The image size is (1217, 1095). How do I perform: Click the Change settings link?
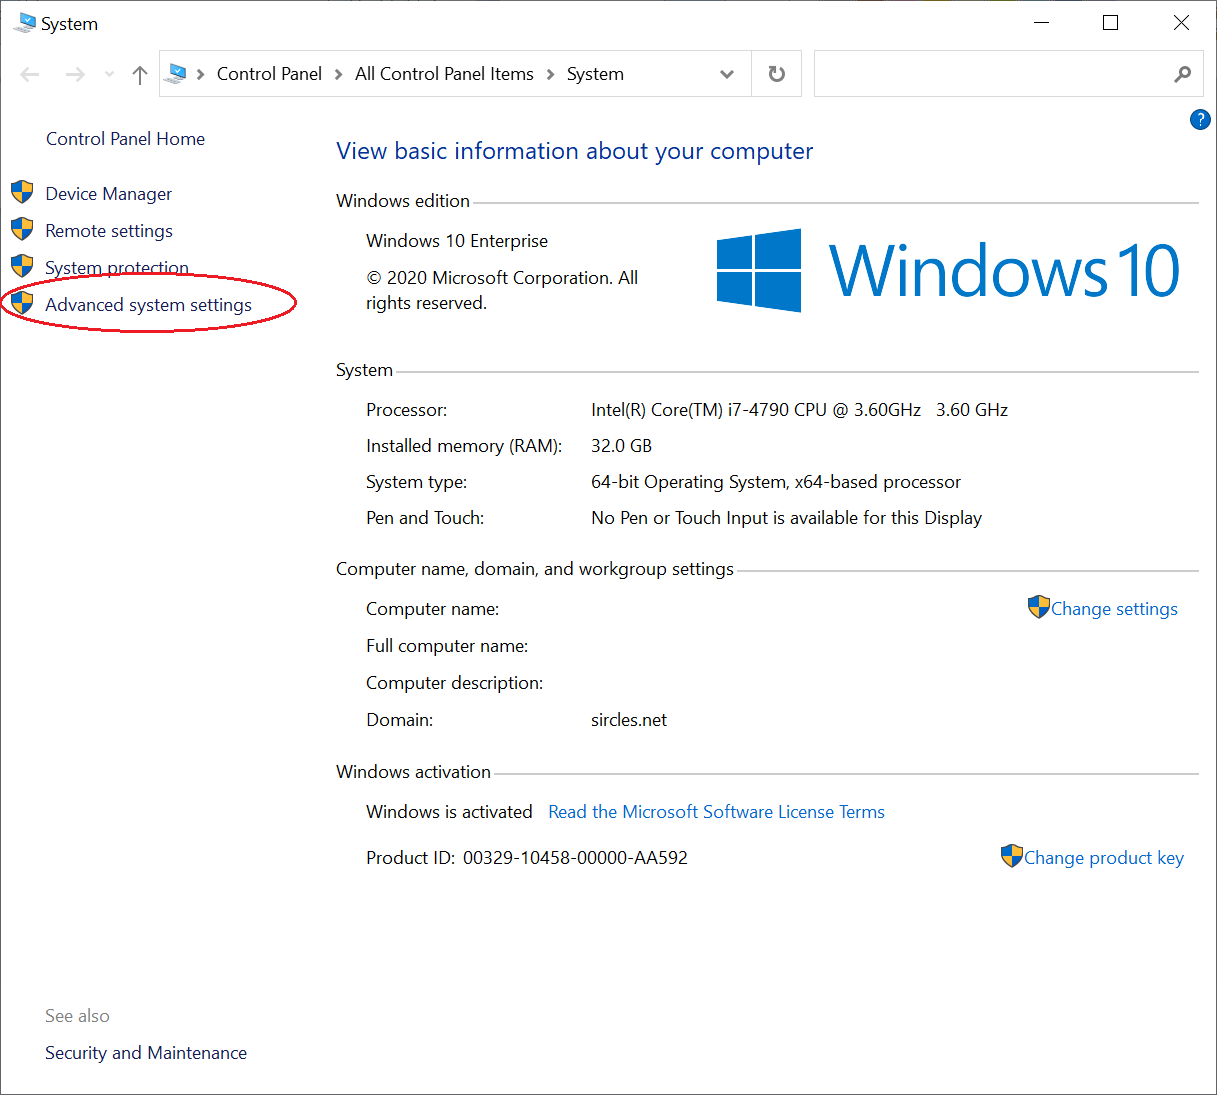[1114, 609]
